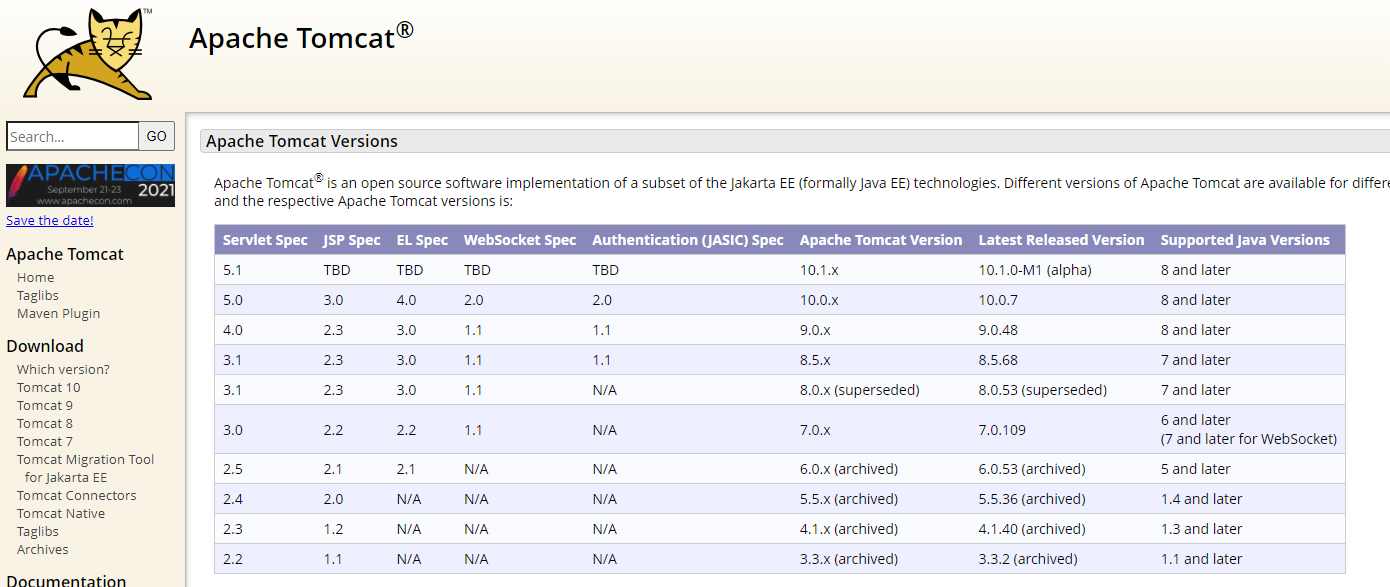Screen dimensions: 1390x587
Task: Click the GO search button
Action: (x=157, y=136)
